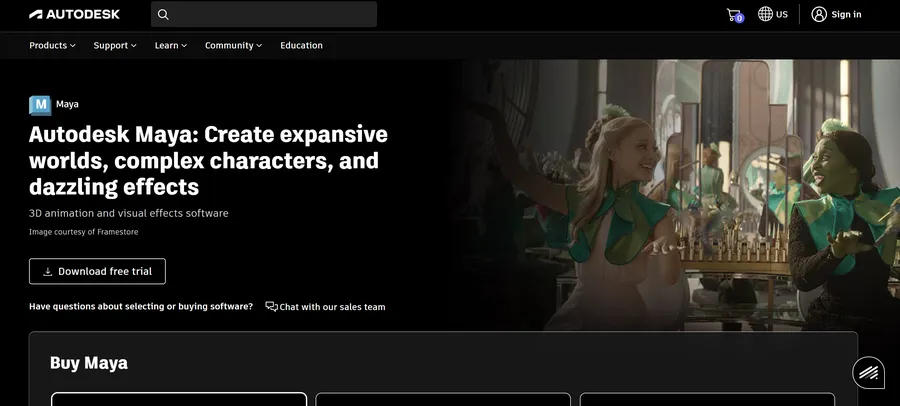The width and height of the screenshot is (900, 406).
Task: Click the Sign in text link
Action: pos(846,14)
